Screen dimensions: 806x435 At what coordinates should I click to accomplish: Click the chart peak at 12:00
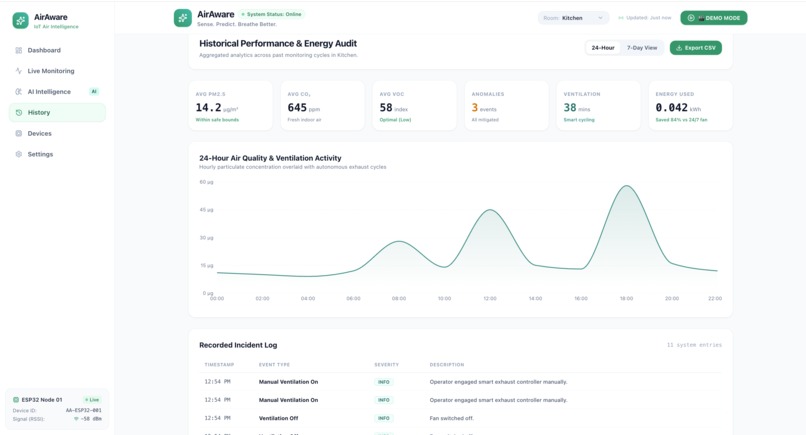point(490,210)
